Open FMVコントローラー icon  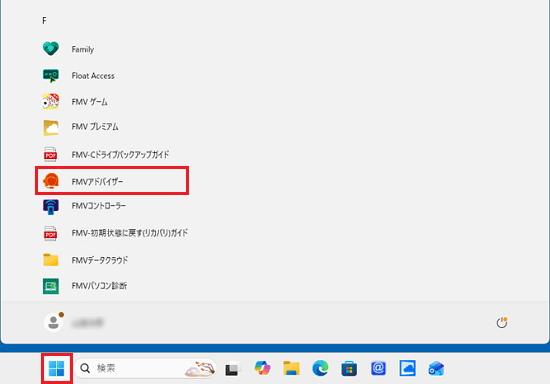coord(51,207)
